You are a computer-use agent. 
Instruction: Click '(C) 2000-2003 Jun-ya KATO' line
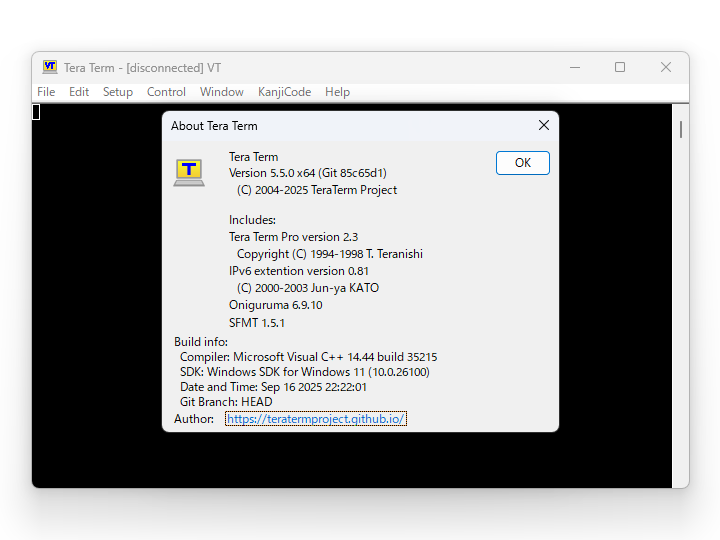[x=308, y=288]
